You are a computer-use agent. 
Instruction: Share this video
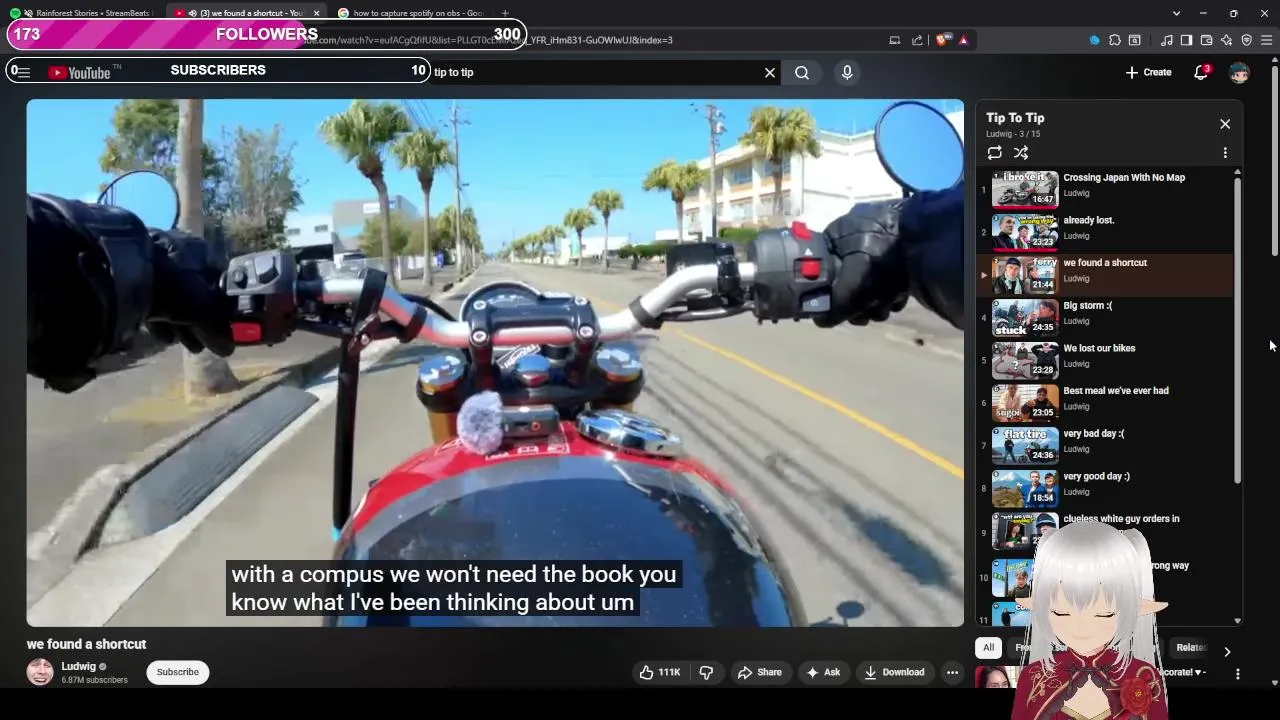click(x=760, y=672)
